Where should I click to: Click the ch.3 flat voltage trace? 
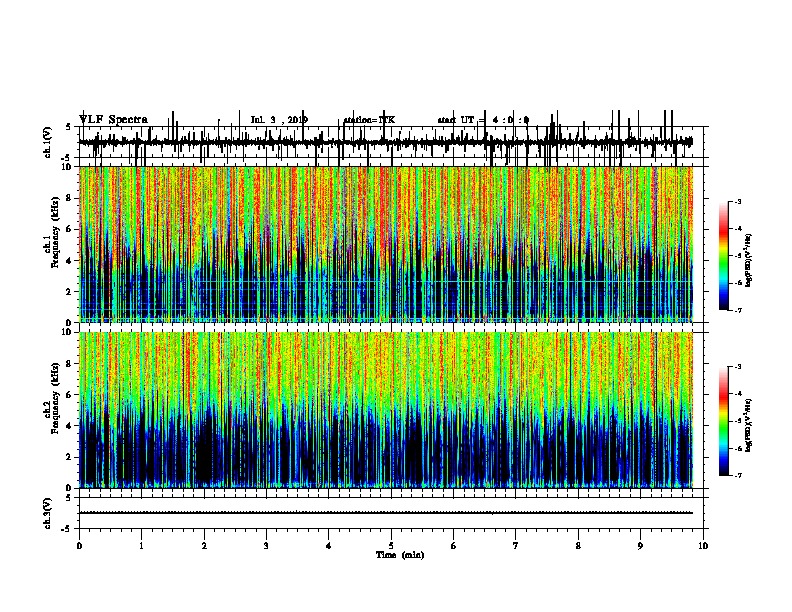tap(386, 513)
